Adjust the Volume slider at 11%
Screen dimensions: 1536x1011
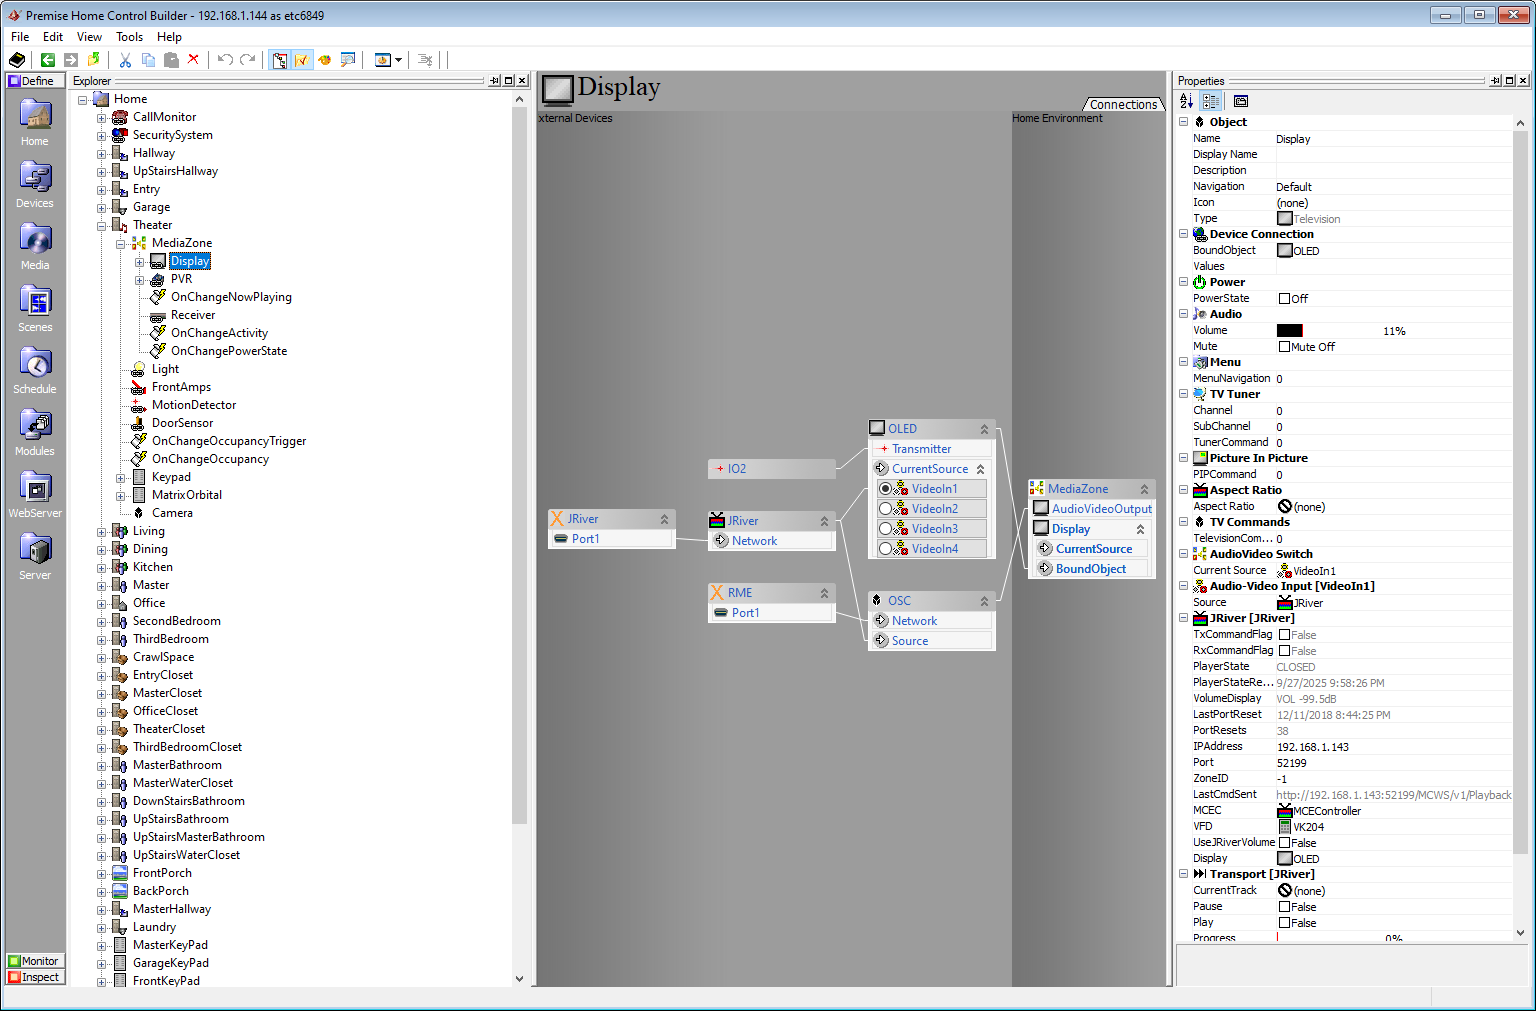(x=1289, y=330)
